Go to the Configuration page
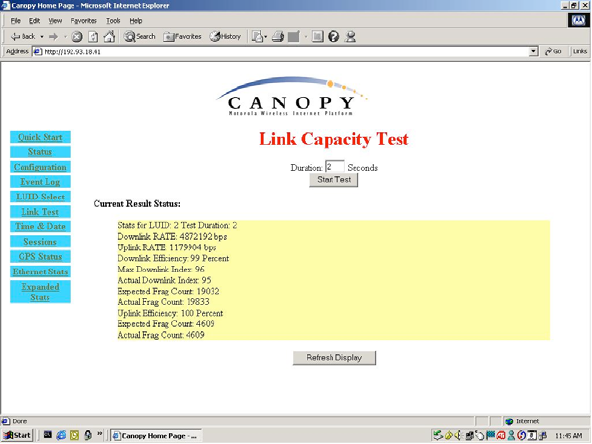Image resolution: width=592 pixels, height=444 pixels. click(40, 167)
